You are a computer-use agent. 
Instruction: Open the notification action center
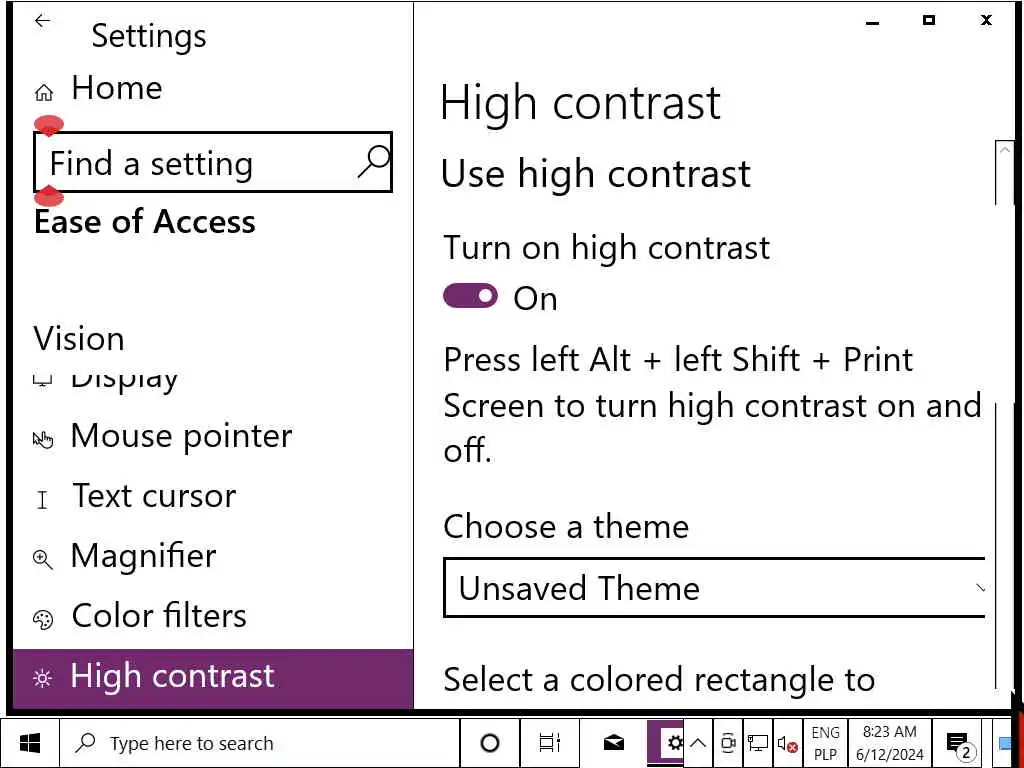[958, 744]
